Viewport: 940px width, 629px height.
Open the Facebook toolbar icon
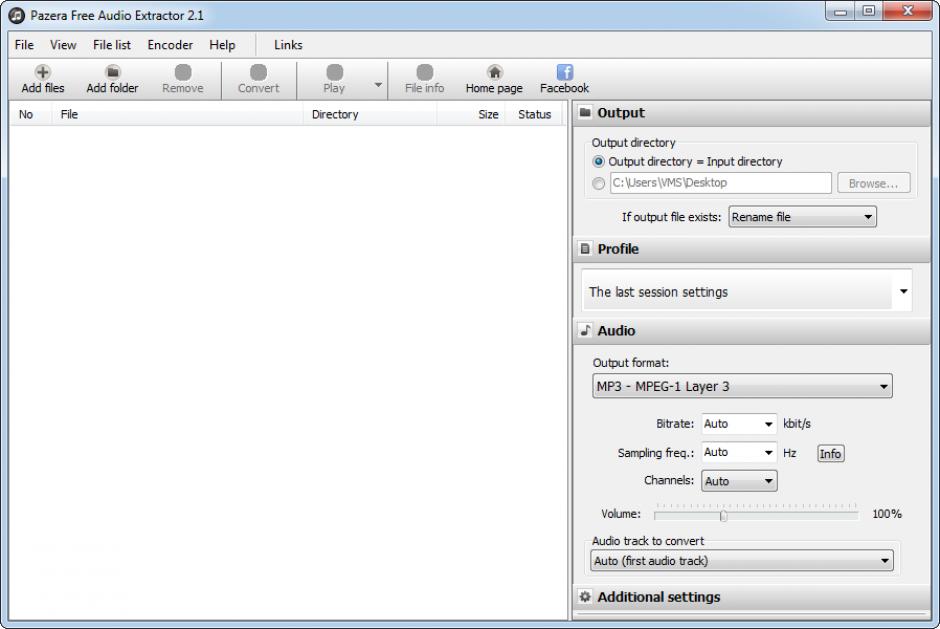[x=565, y=72]
